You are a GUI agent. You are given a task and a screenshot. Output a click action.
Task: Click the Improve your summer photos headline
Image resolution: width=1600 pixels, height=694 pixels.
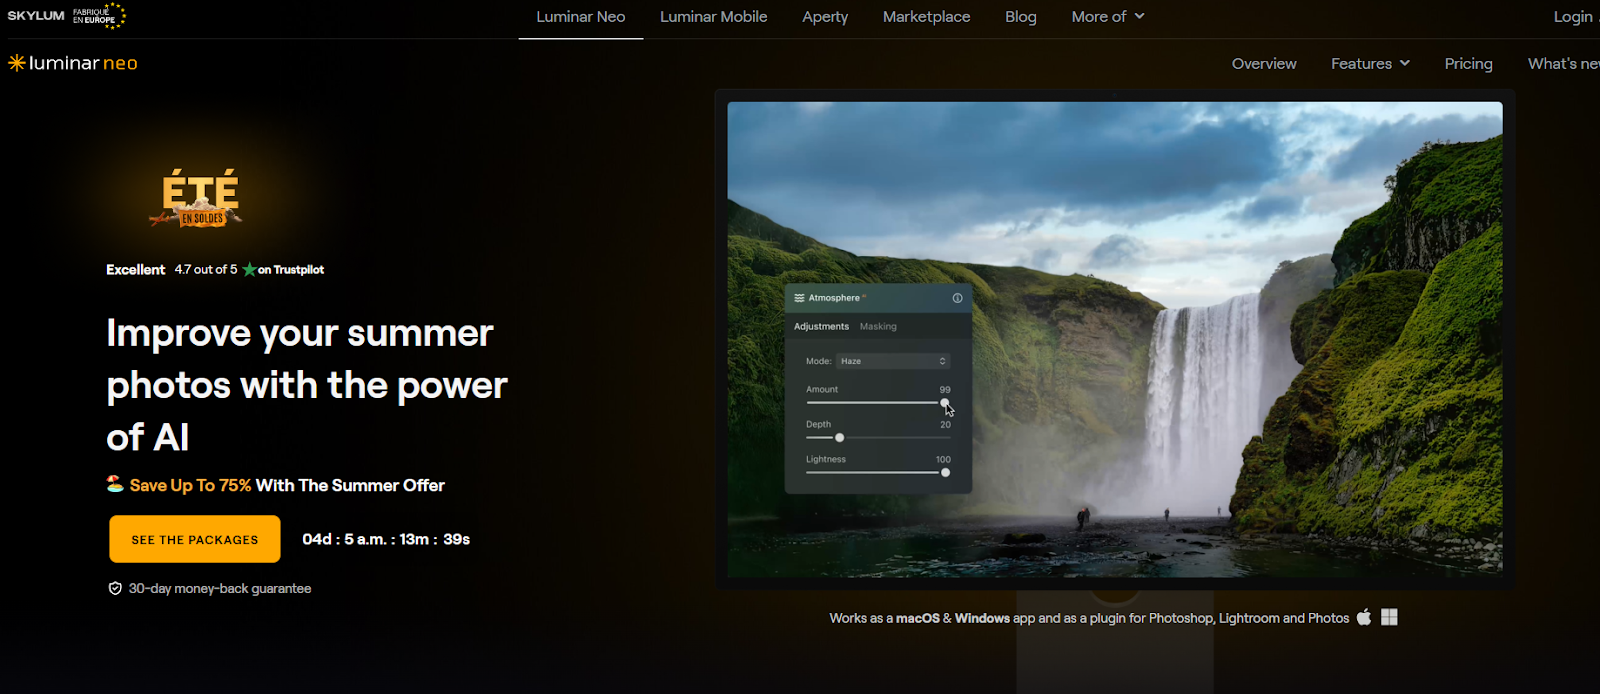[307, 385]
